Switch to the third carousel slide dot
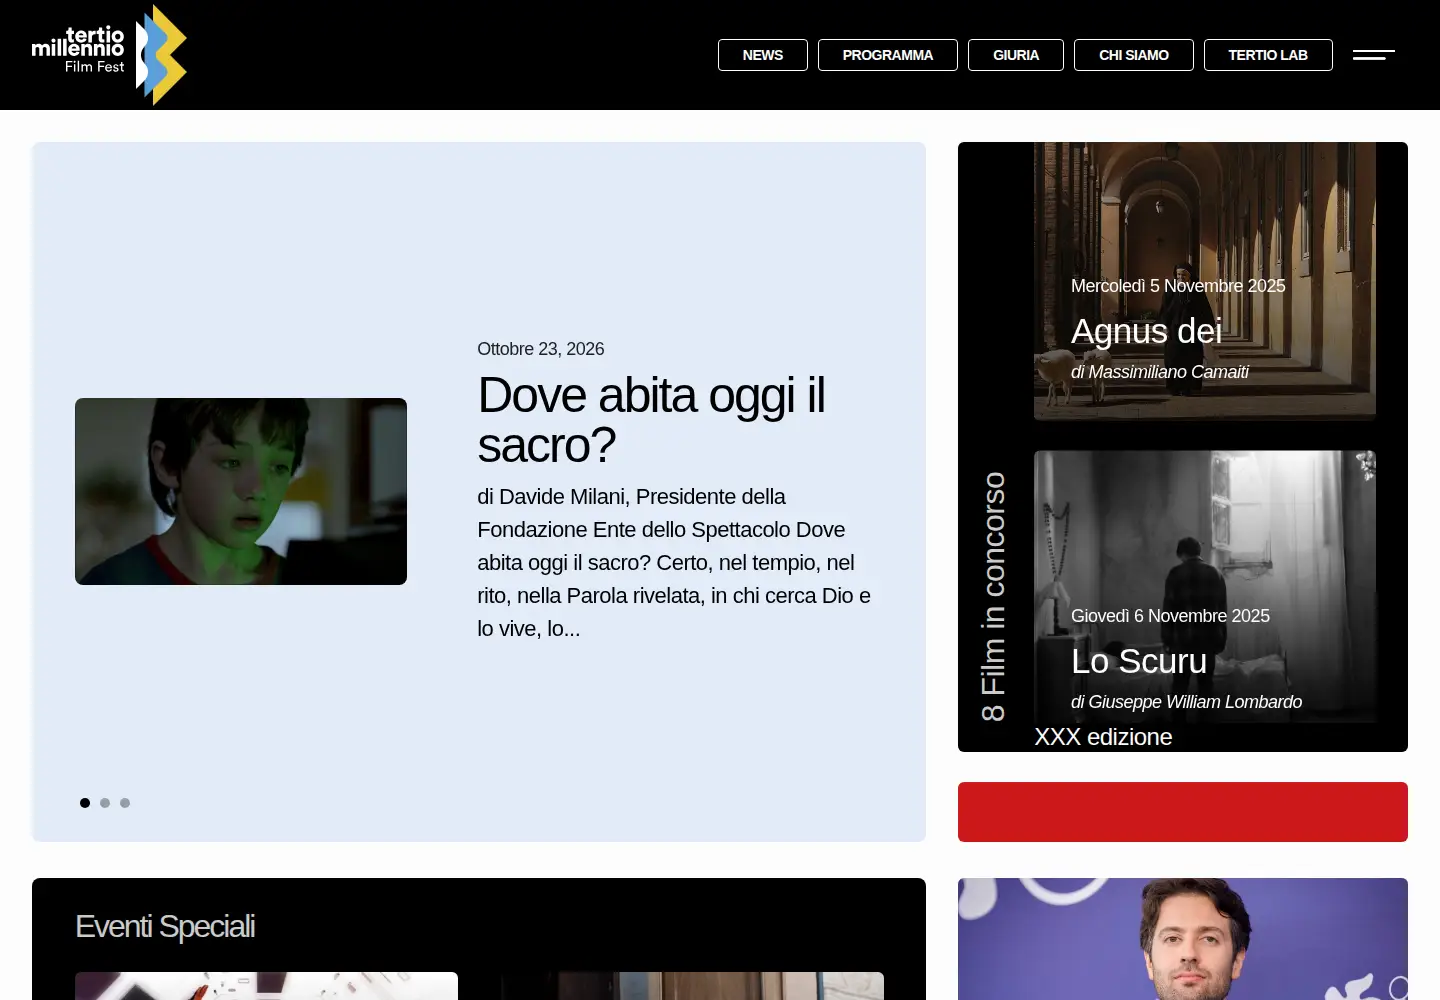1440x1000 pixels. (x=125, y=803)
